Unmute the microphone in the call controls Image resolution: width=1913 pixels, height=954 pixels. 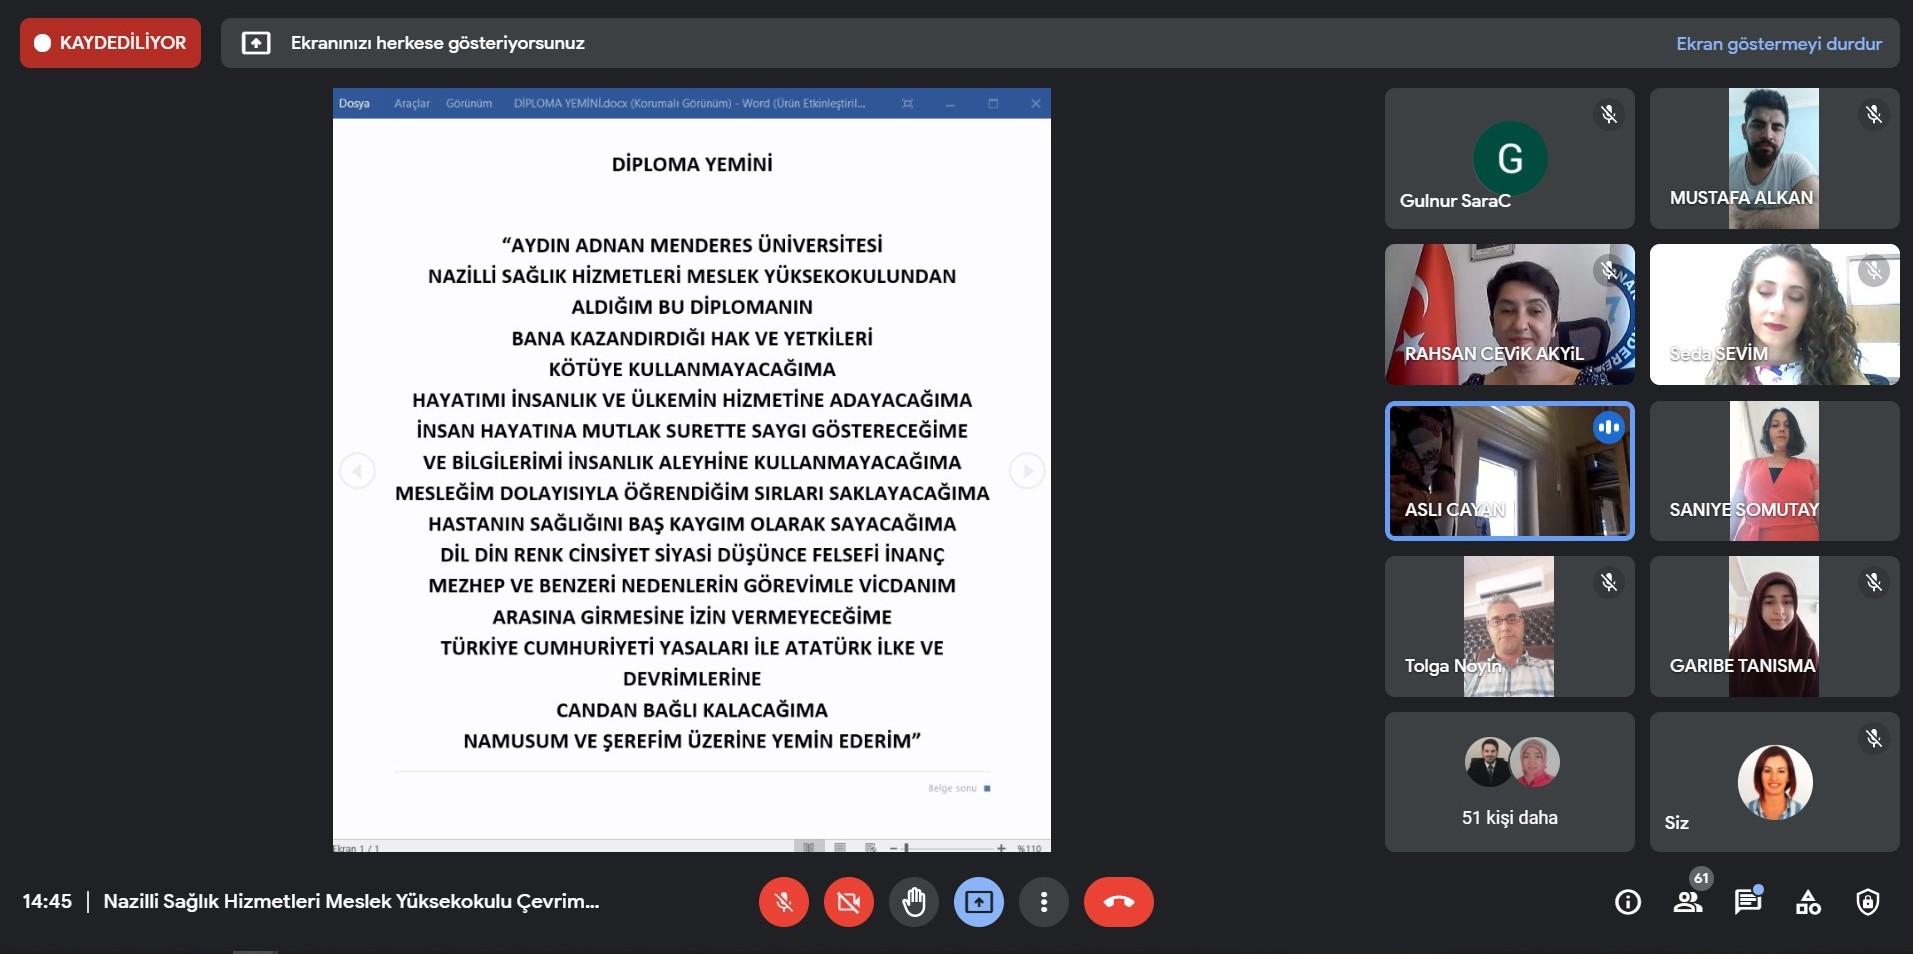click(784, 902)
